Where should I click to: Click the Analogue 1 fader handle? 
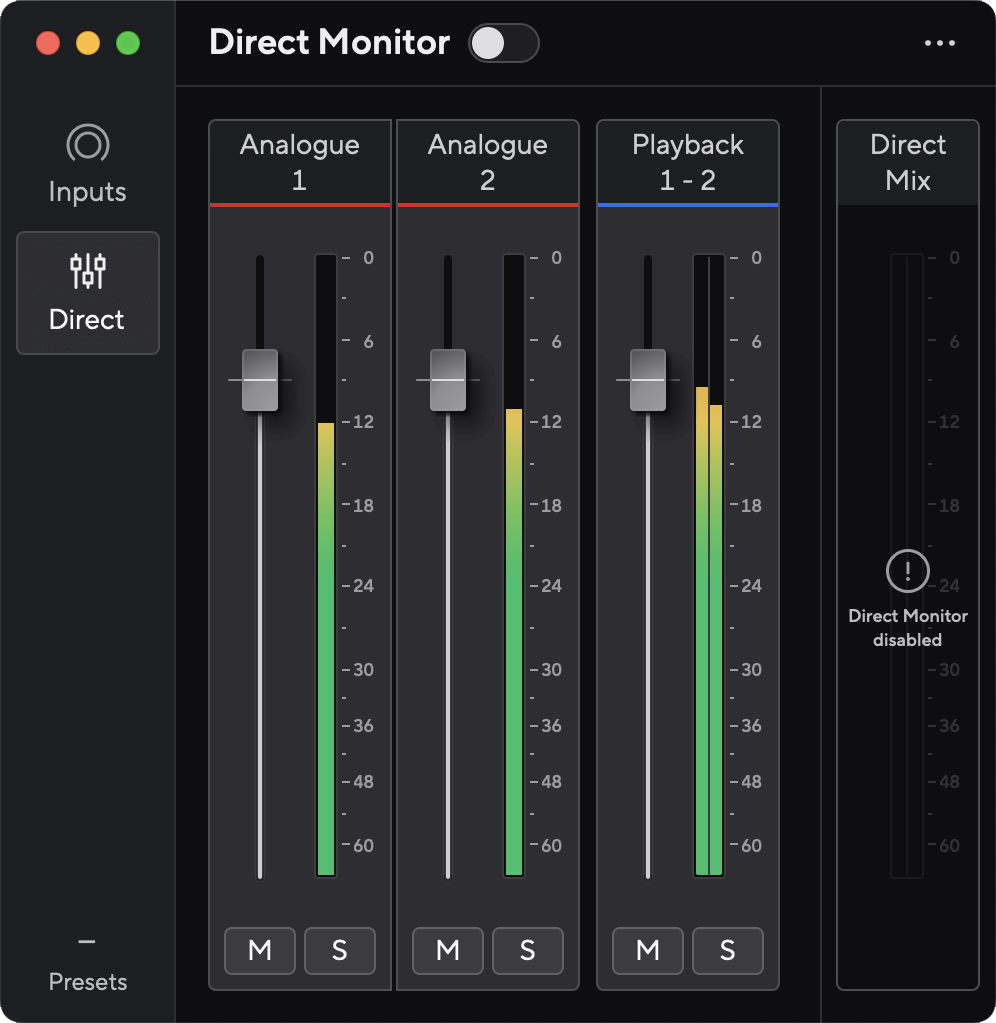260,380
